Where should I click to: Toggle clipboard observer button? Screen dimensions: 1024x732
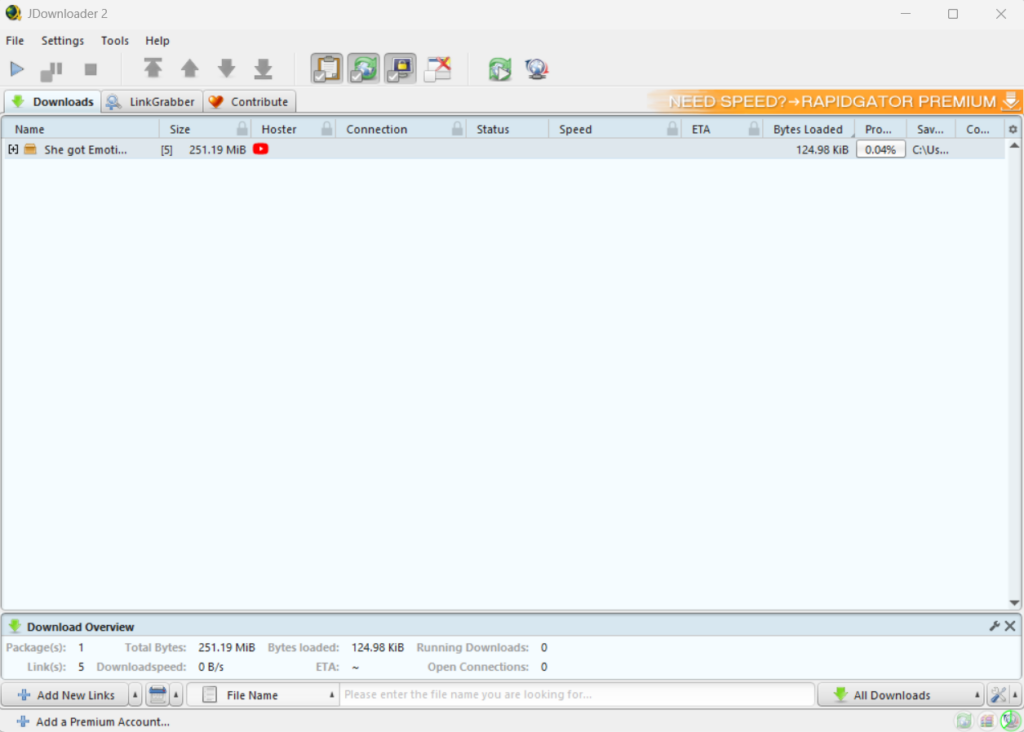[x=327, y=69]
